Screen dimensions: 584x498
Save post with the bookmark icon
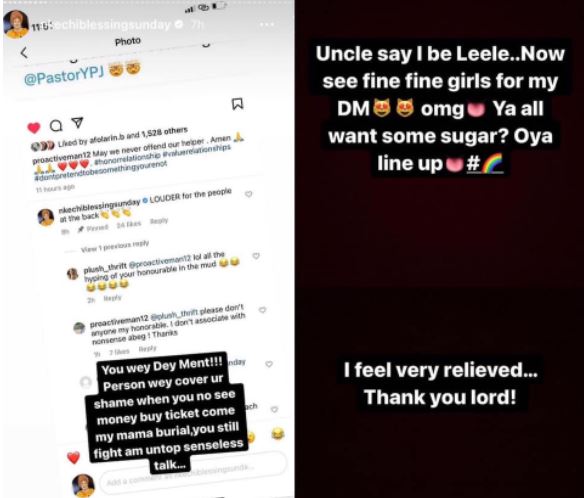pos(238,104)
